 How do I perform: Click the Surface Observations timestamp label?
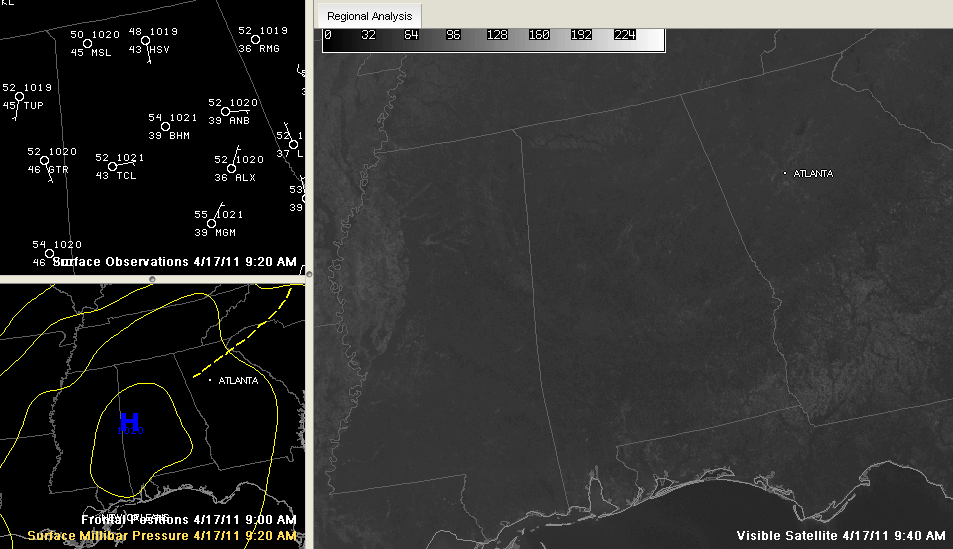coord(174,262)
